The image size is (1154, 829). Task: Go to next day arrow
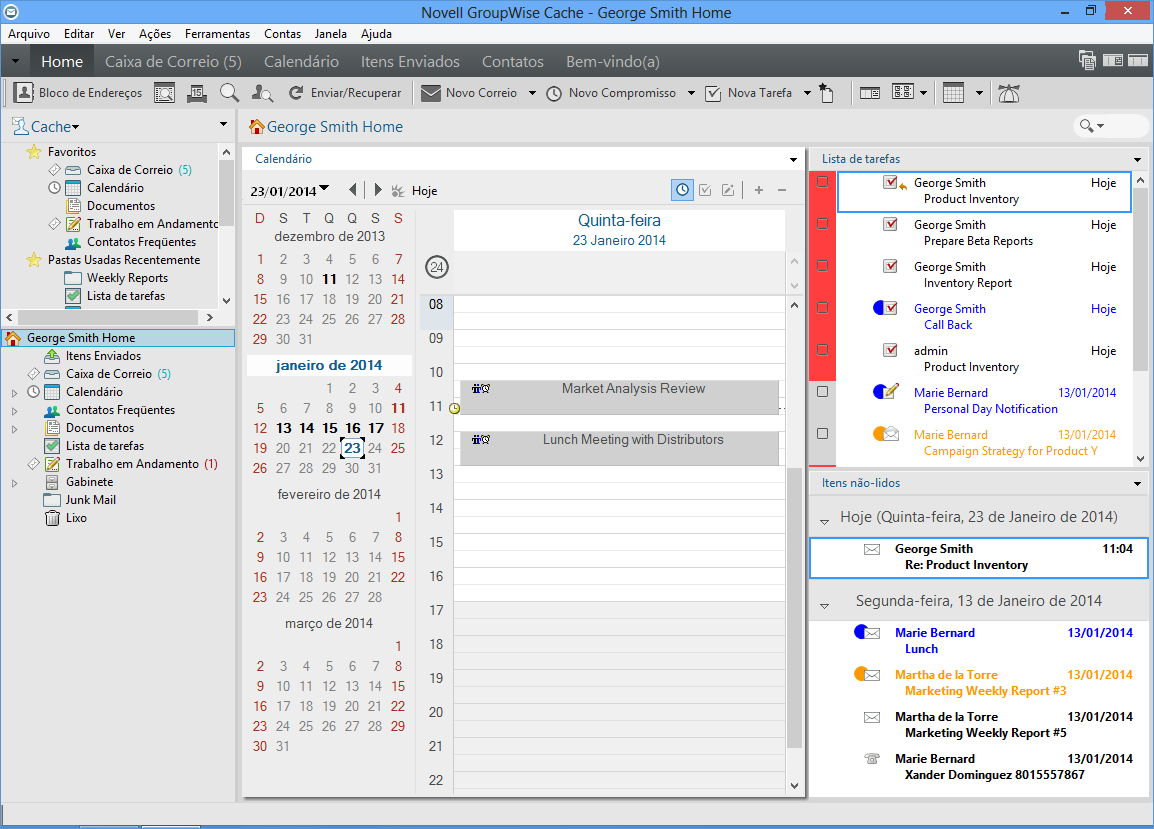coord(378,190)
